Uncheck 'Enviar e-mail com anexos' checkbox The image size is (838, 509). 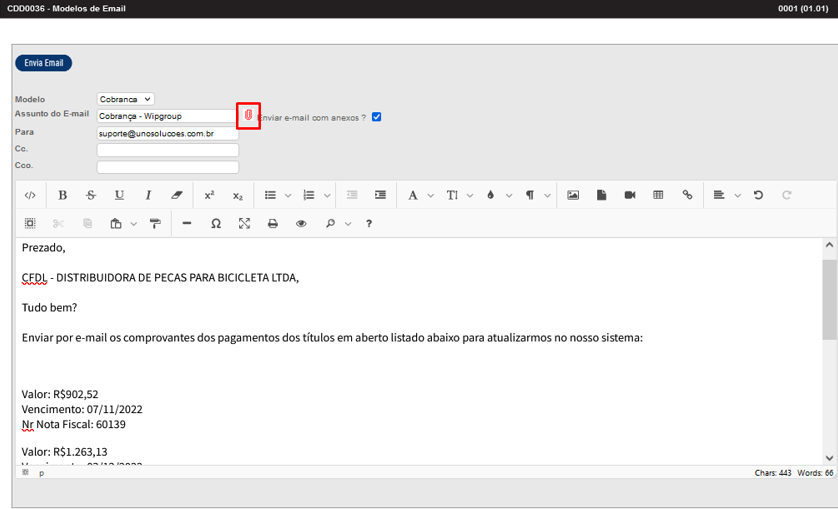tap(377, 117)
